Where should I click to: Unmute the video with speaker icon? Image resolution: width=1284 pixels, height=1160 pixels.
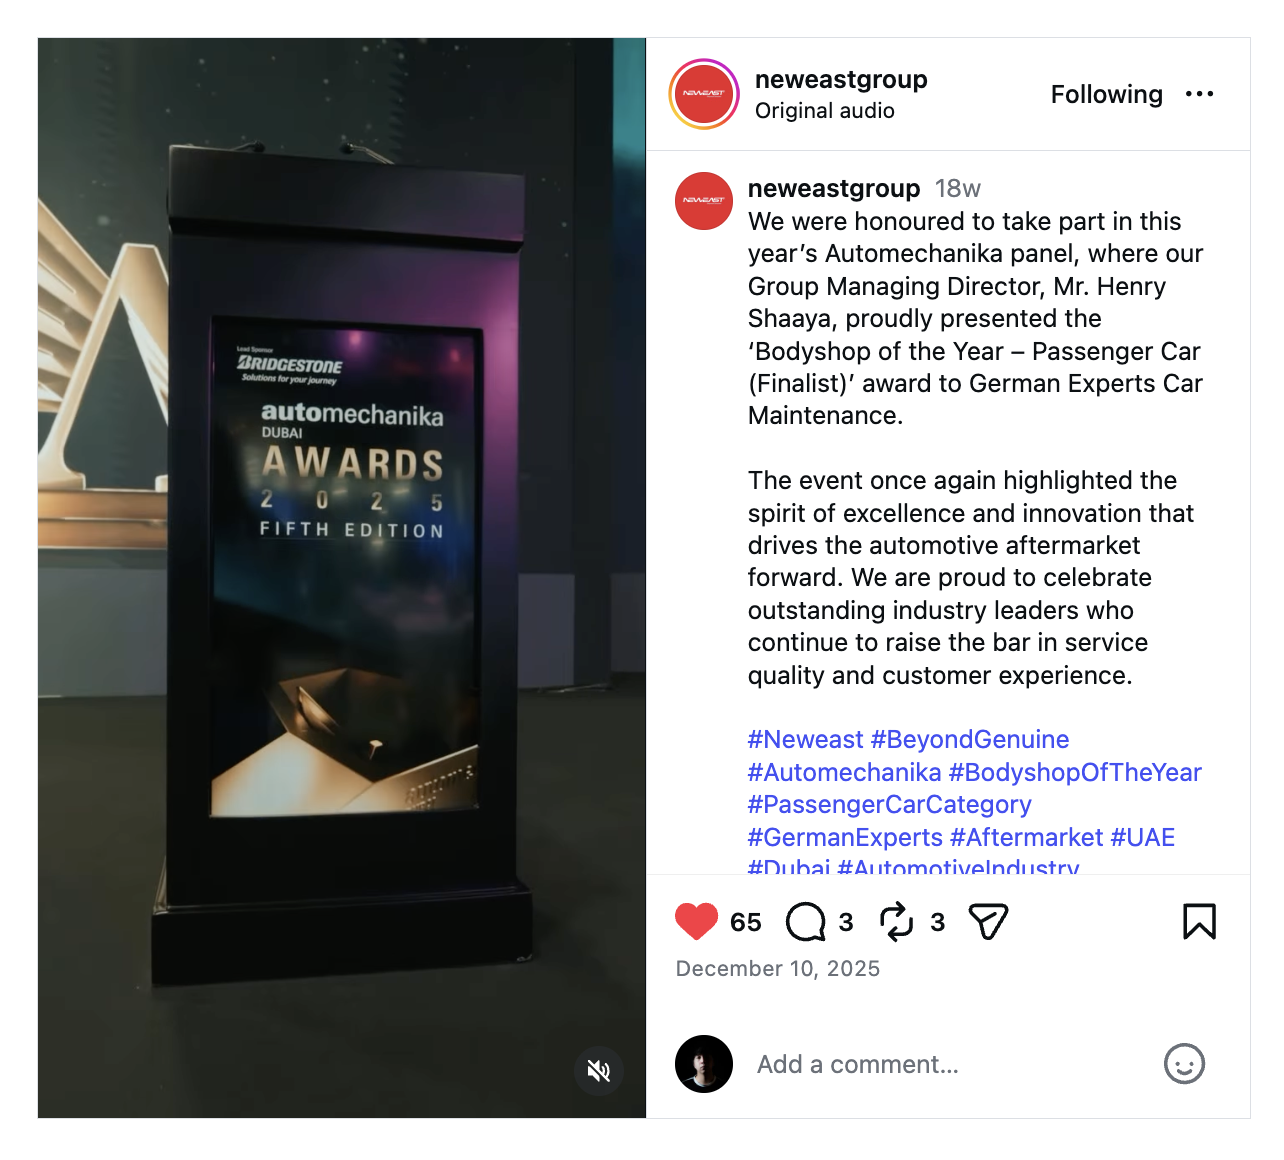pyautogui.click(x=599, y=1071)
